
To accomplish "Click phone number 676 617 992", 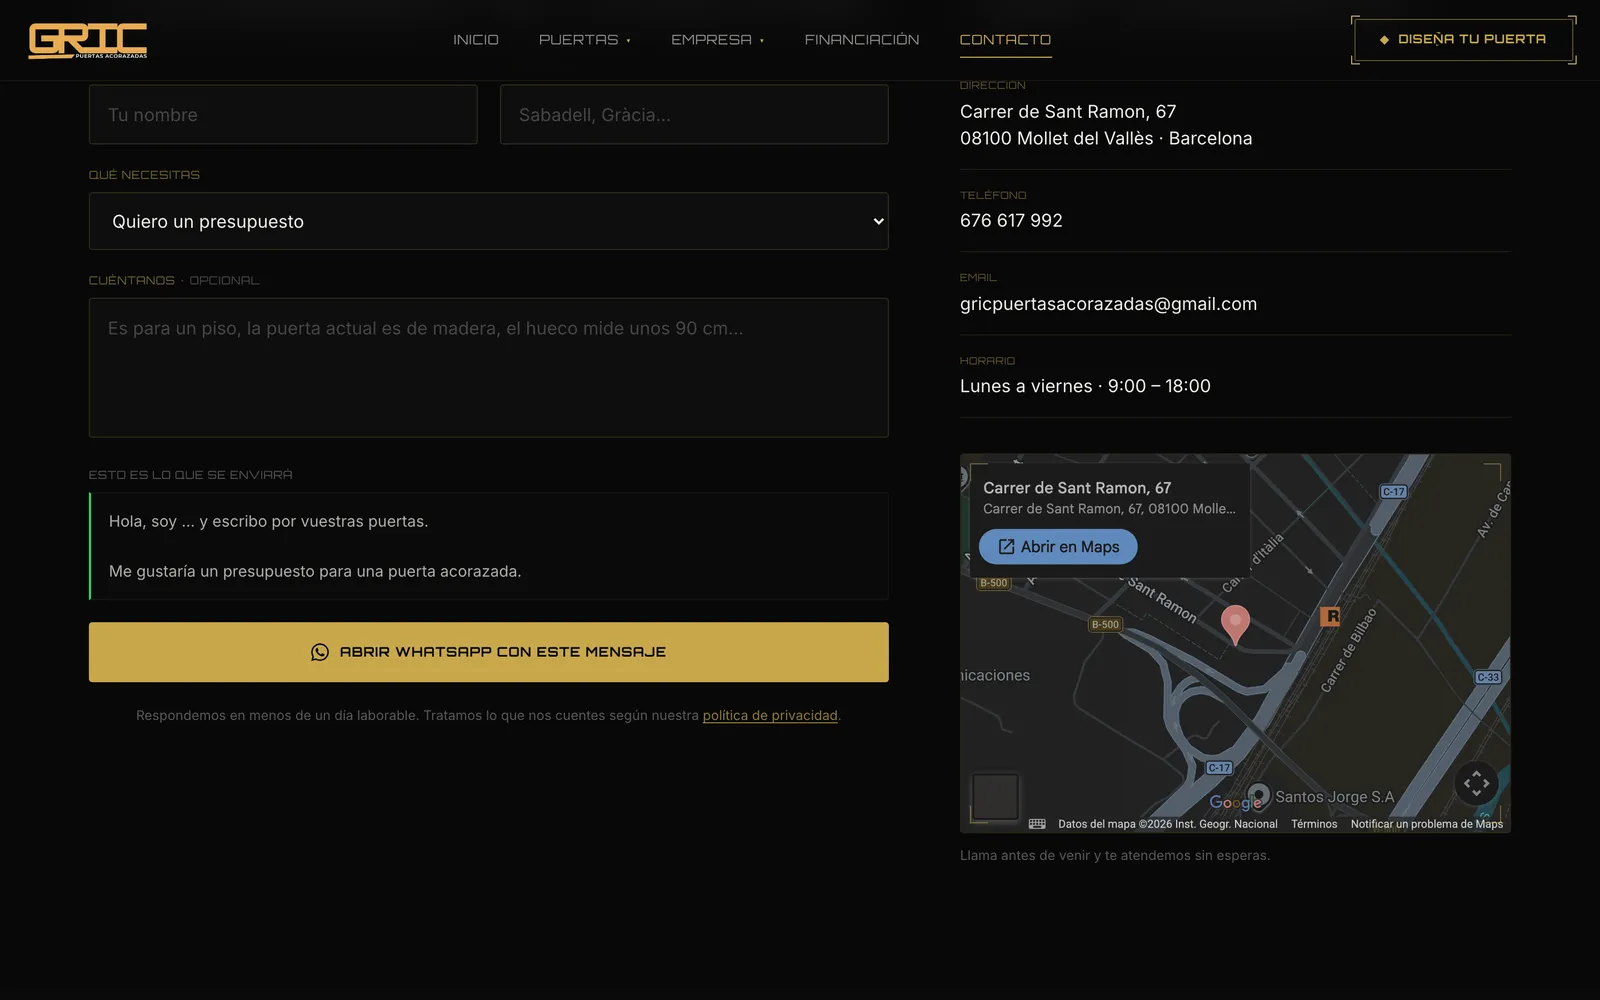I will tap(1011, 221).
